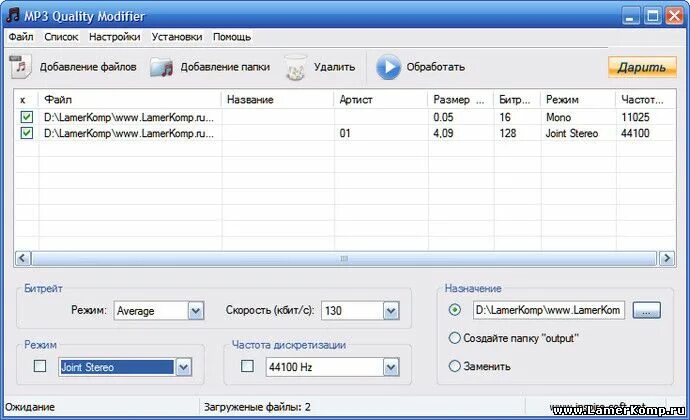Click the Добавление папки toolbar label

[225, 67]
